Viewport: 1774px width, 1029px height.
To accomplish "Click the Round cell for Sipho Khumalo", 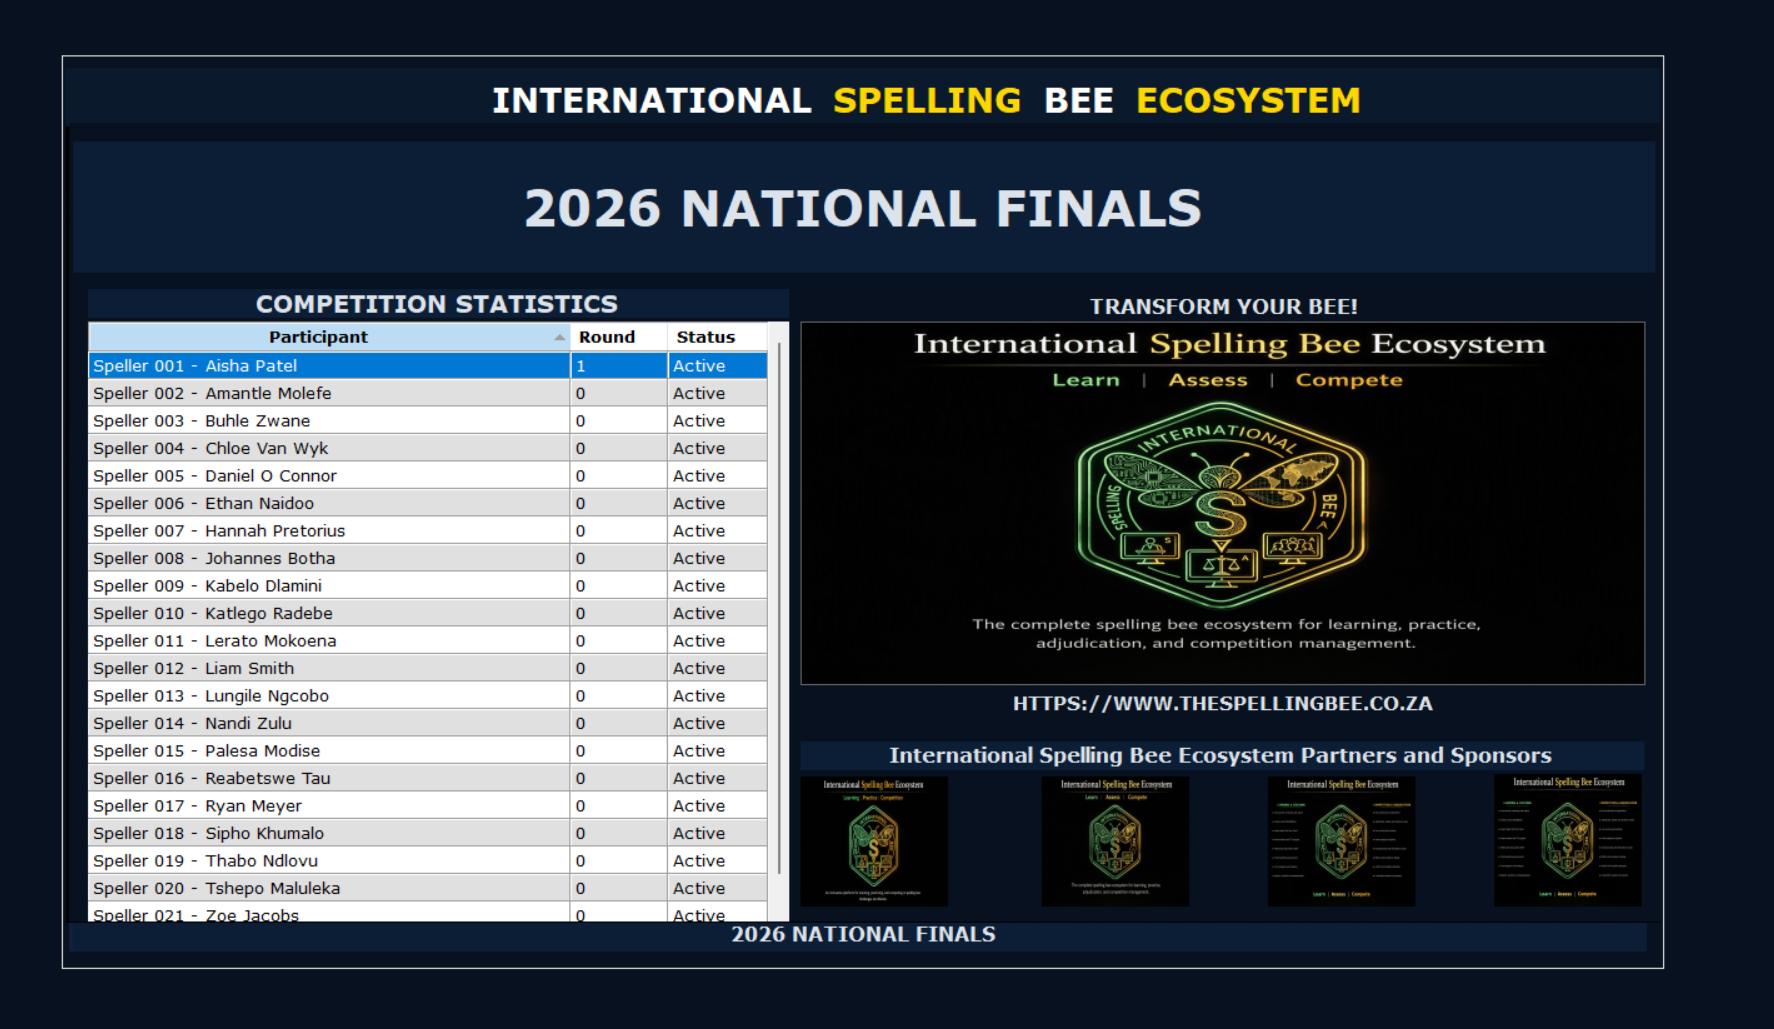I will pos(619,834).
